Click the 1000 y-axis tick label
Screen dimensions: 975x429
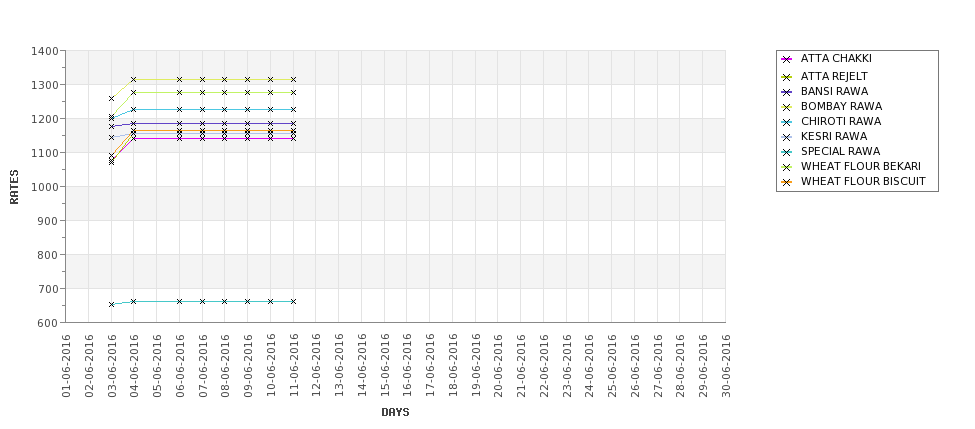click(45, 187)
